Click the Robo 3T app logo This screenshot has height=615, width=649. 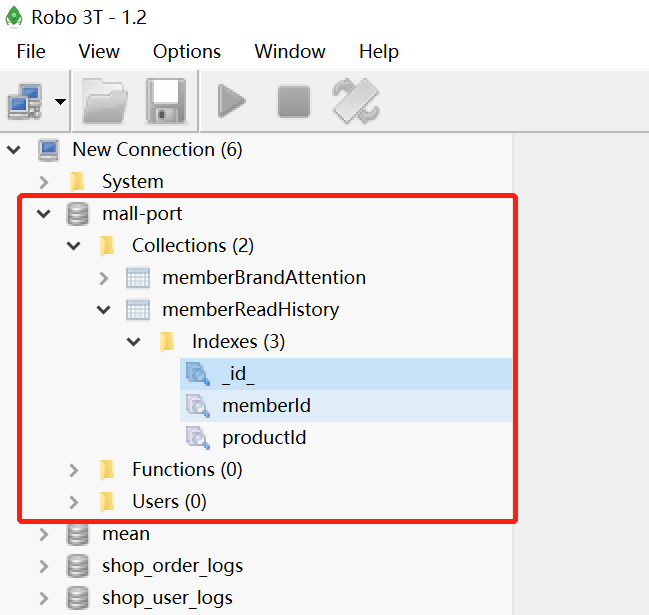click(x=14, y=17)
